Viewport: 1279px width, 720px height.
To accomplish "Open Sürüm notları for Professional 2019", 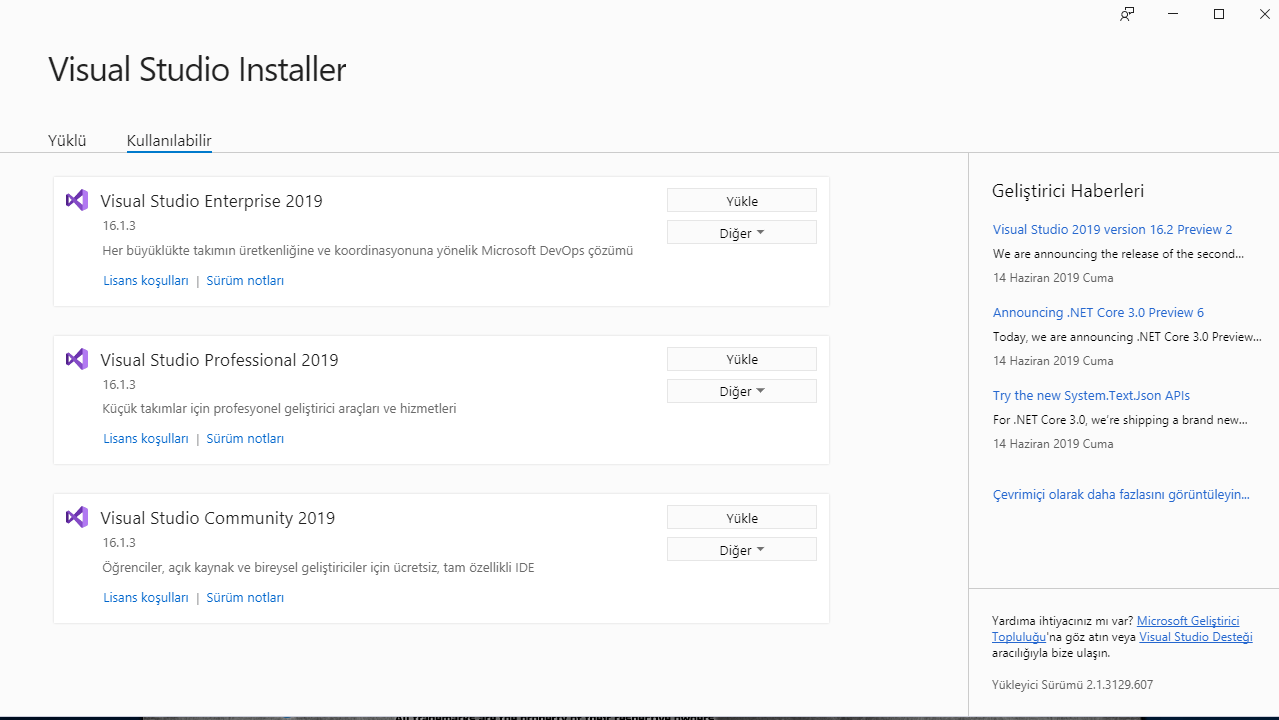I will click(x=245, y=439).
